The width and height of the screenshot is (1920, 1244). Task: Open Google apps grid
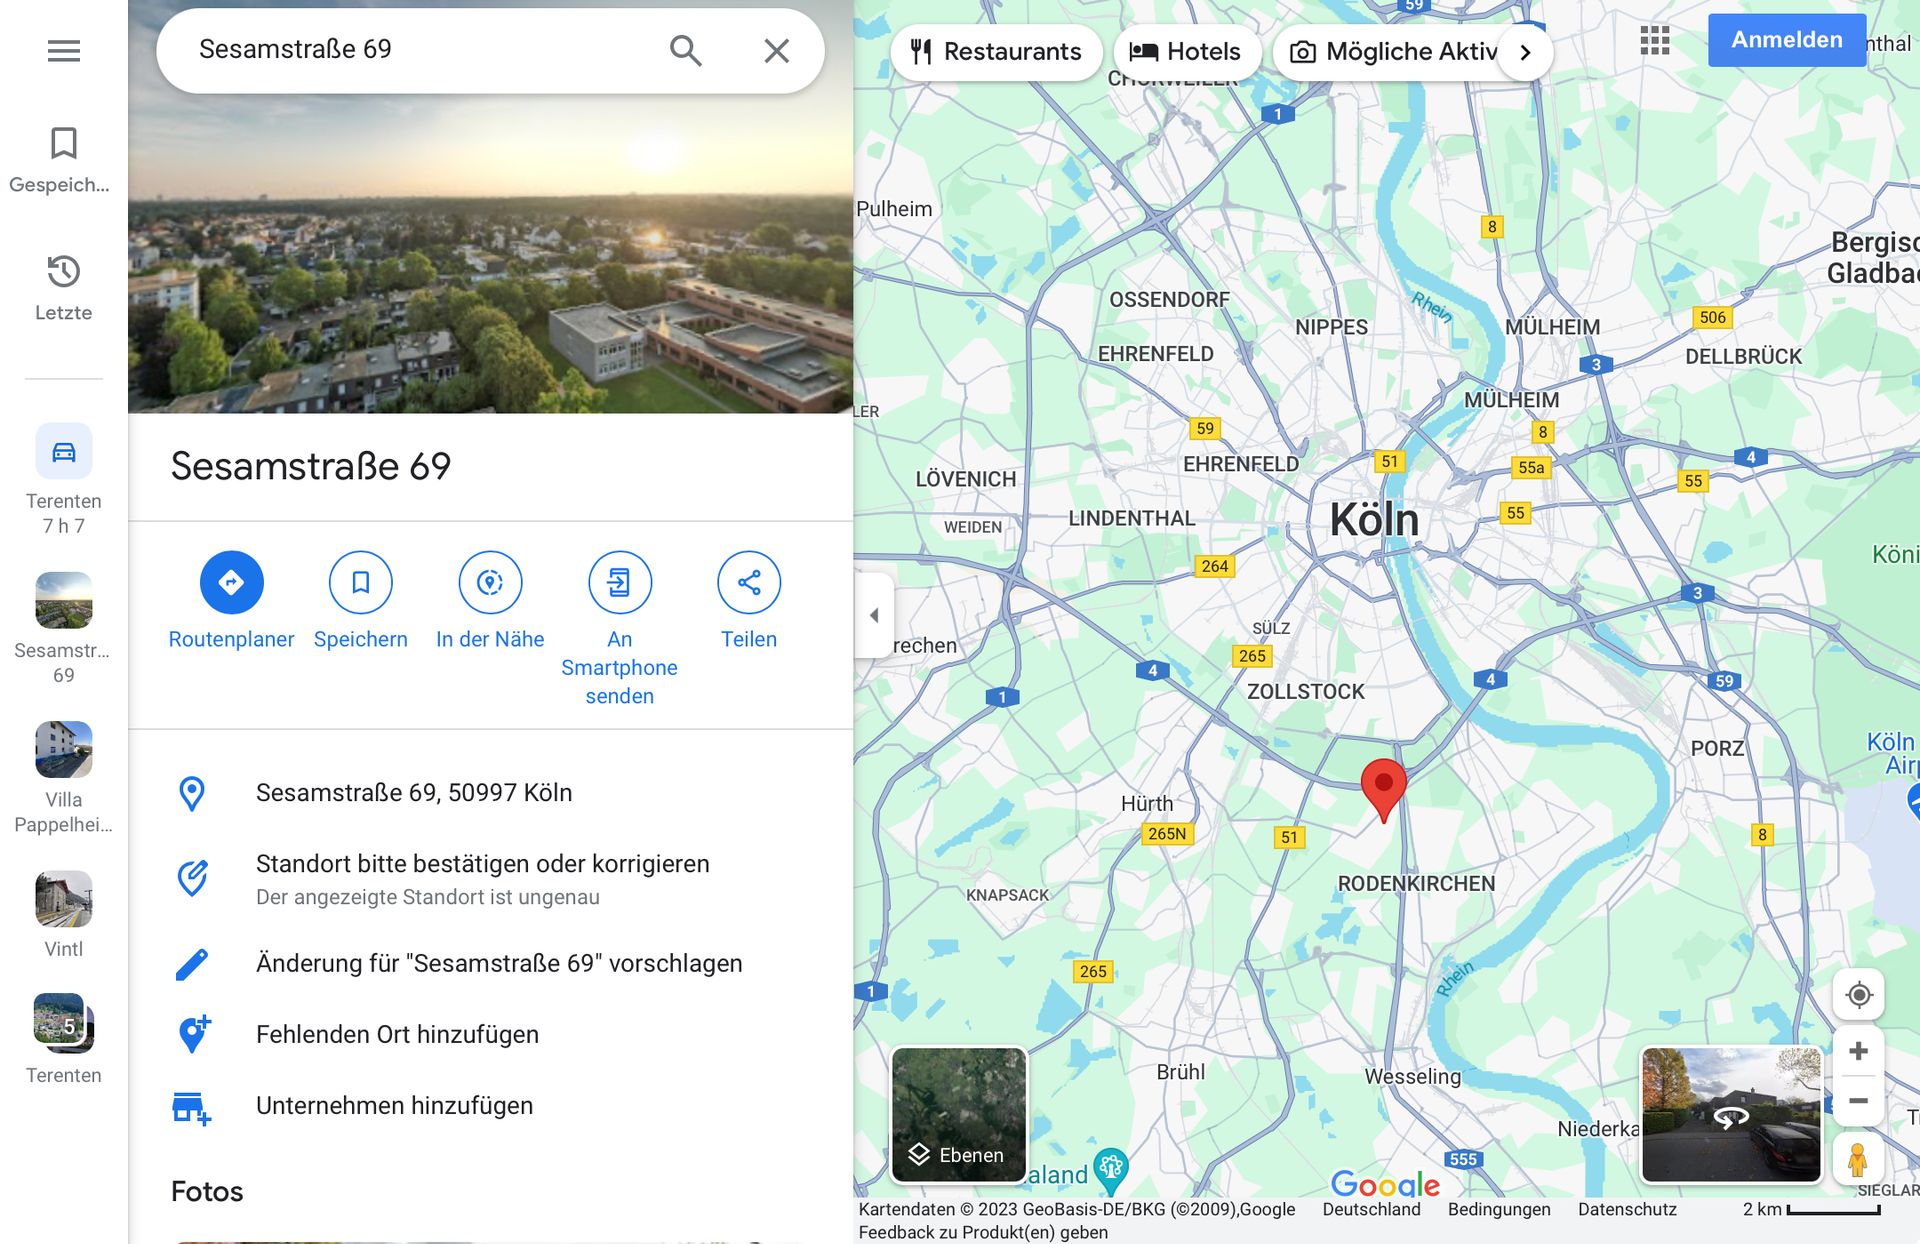pos(1654,41)
